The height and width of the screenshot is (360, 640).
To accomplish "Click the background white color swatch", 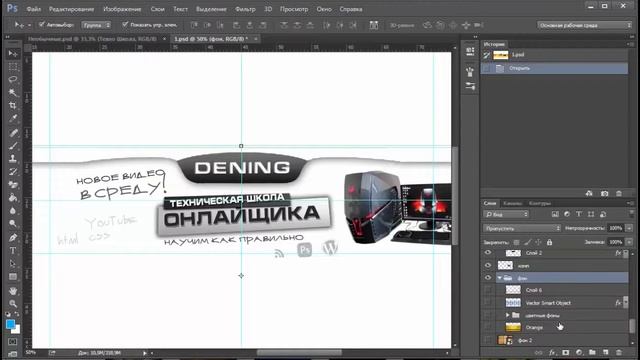I will (16, 329).
